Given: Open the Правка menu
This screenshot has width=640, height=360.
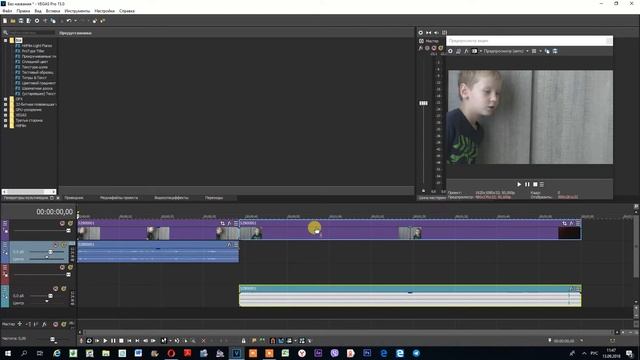Looking at the screenshot, I should pos(23,11).
